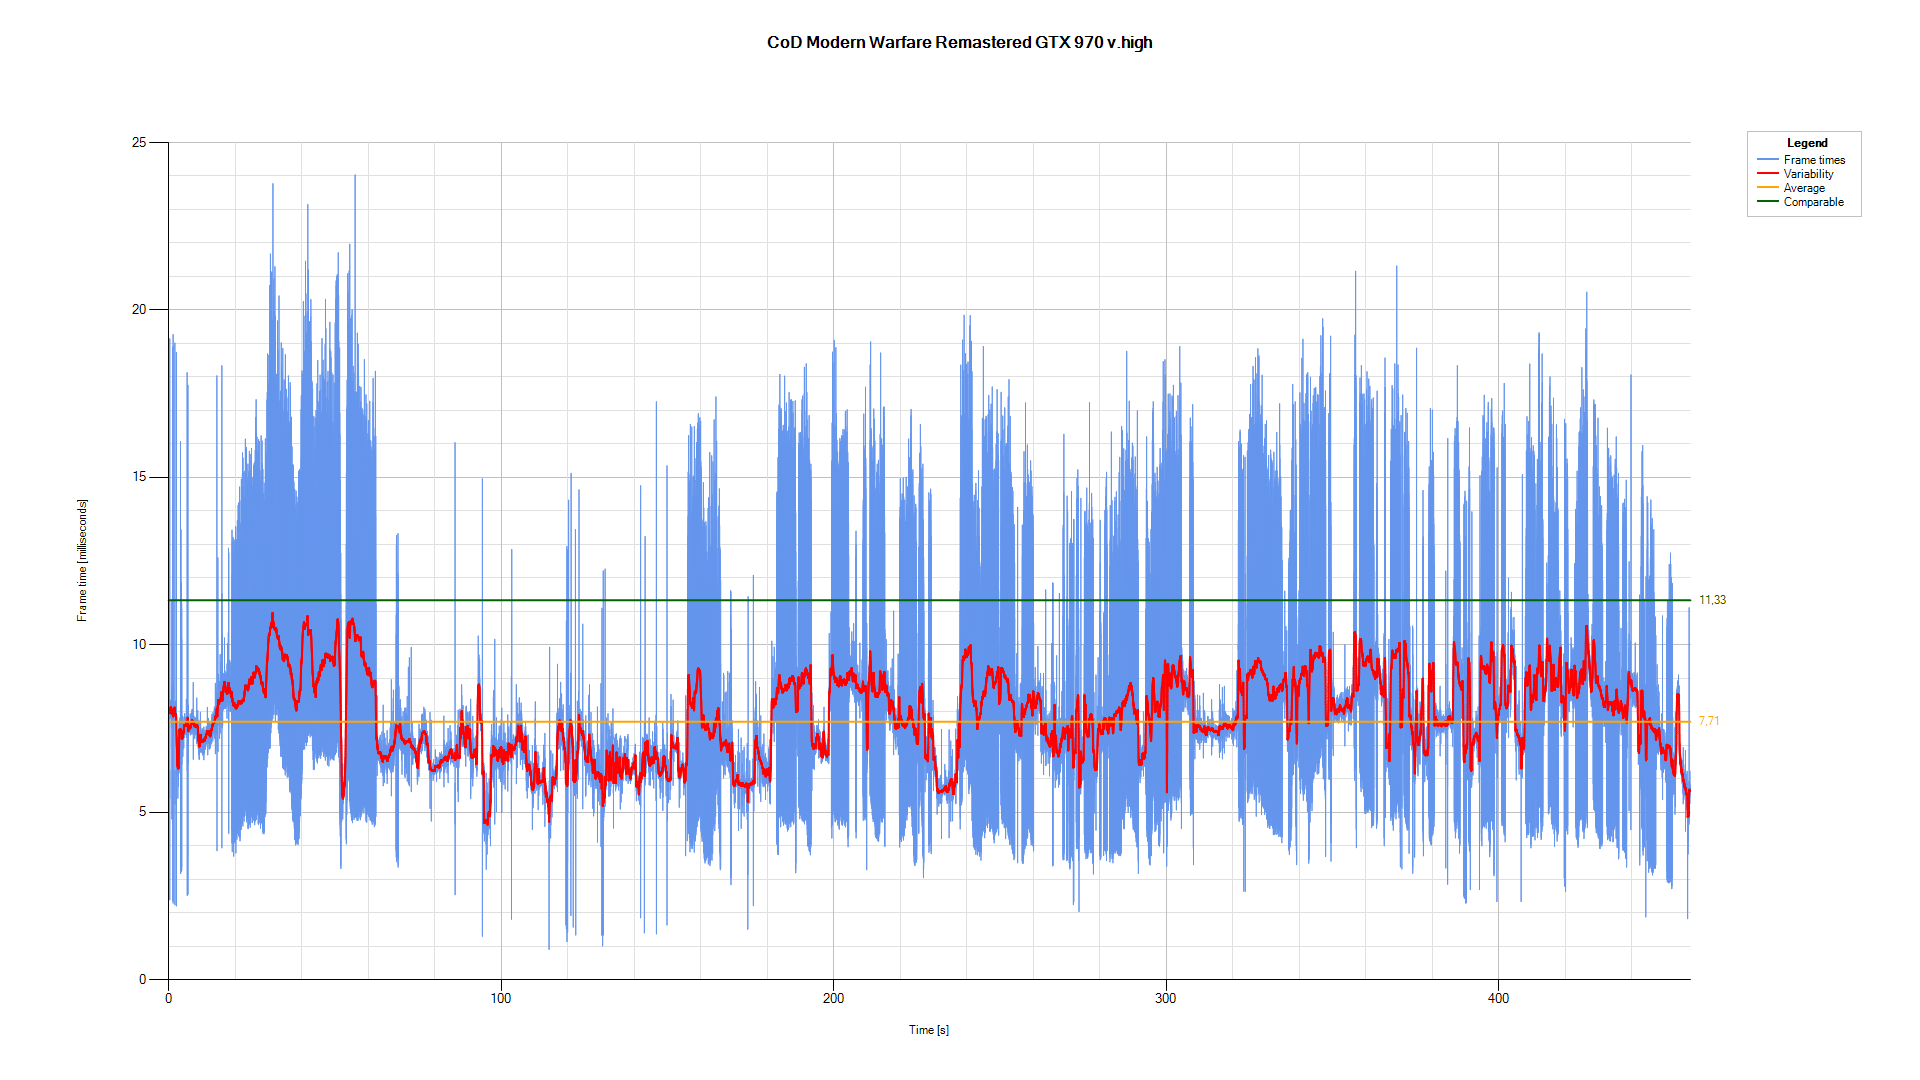Image resolution: width=1920 pixels, height=1080 pixels.
Task: Click the 400 tick on the time axis
Action: 1498,998
